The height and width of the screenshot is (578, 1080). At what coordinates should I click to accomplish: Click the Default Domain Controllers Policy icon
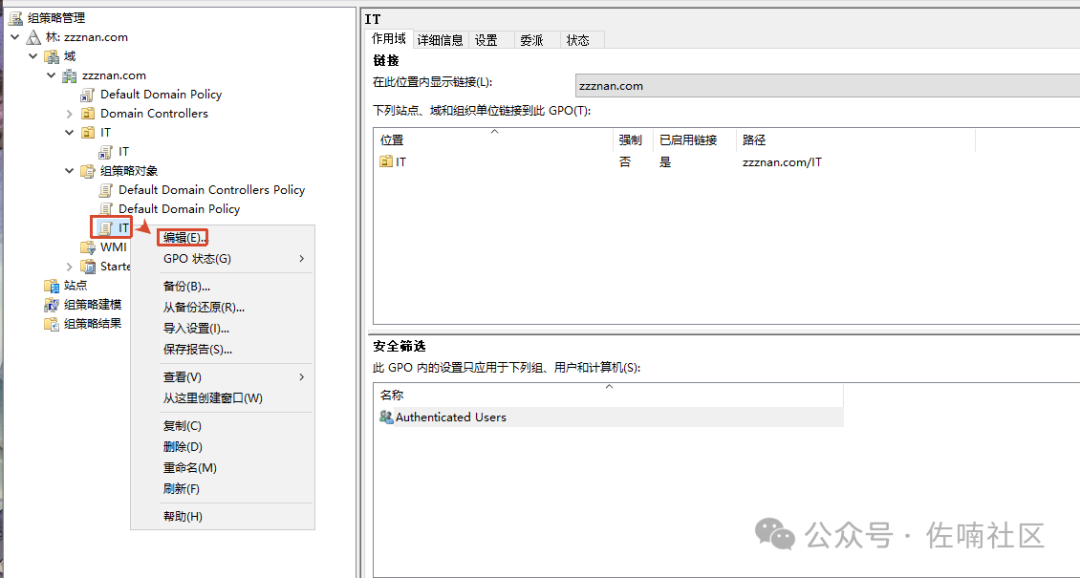coord(105,189)
